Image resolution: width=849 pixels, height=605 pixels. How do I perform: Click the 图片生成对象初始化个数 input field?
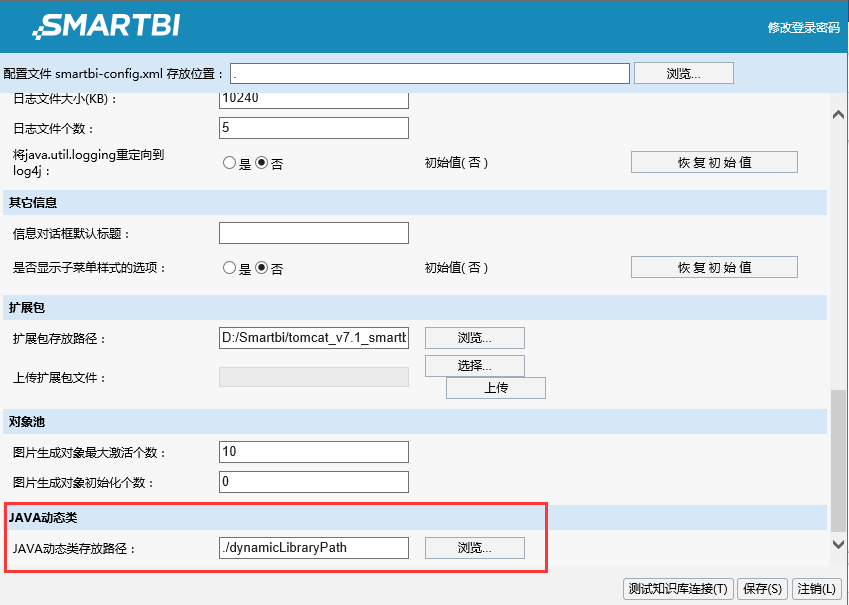pyautogui.click(x=314, y=482)
